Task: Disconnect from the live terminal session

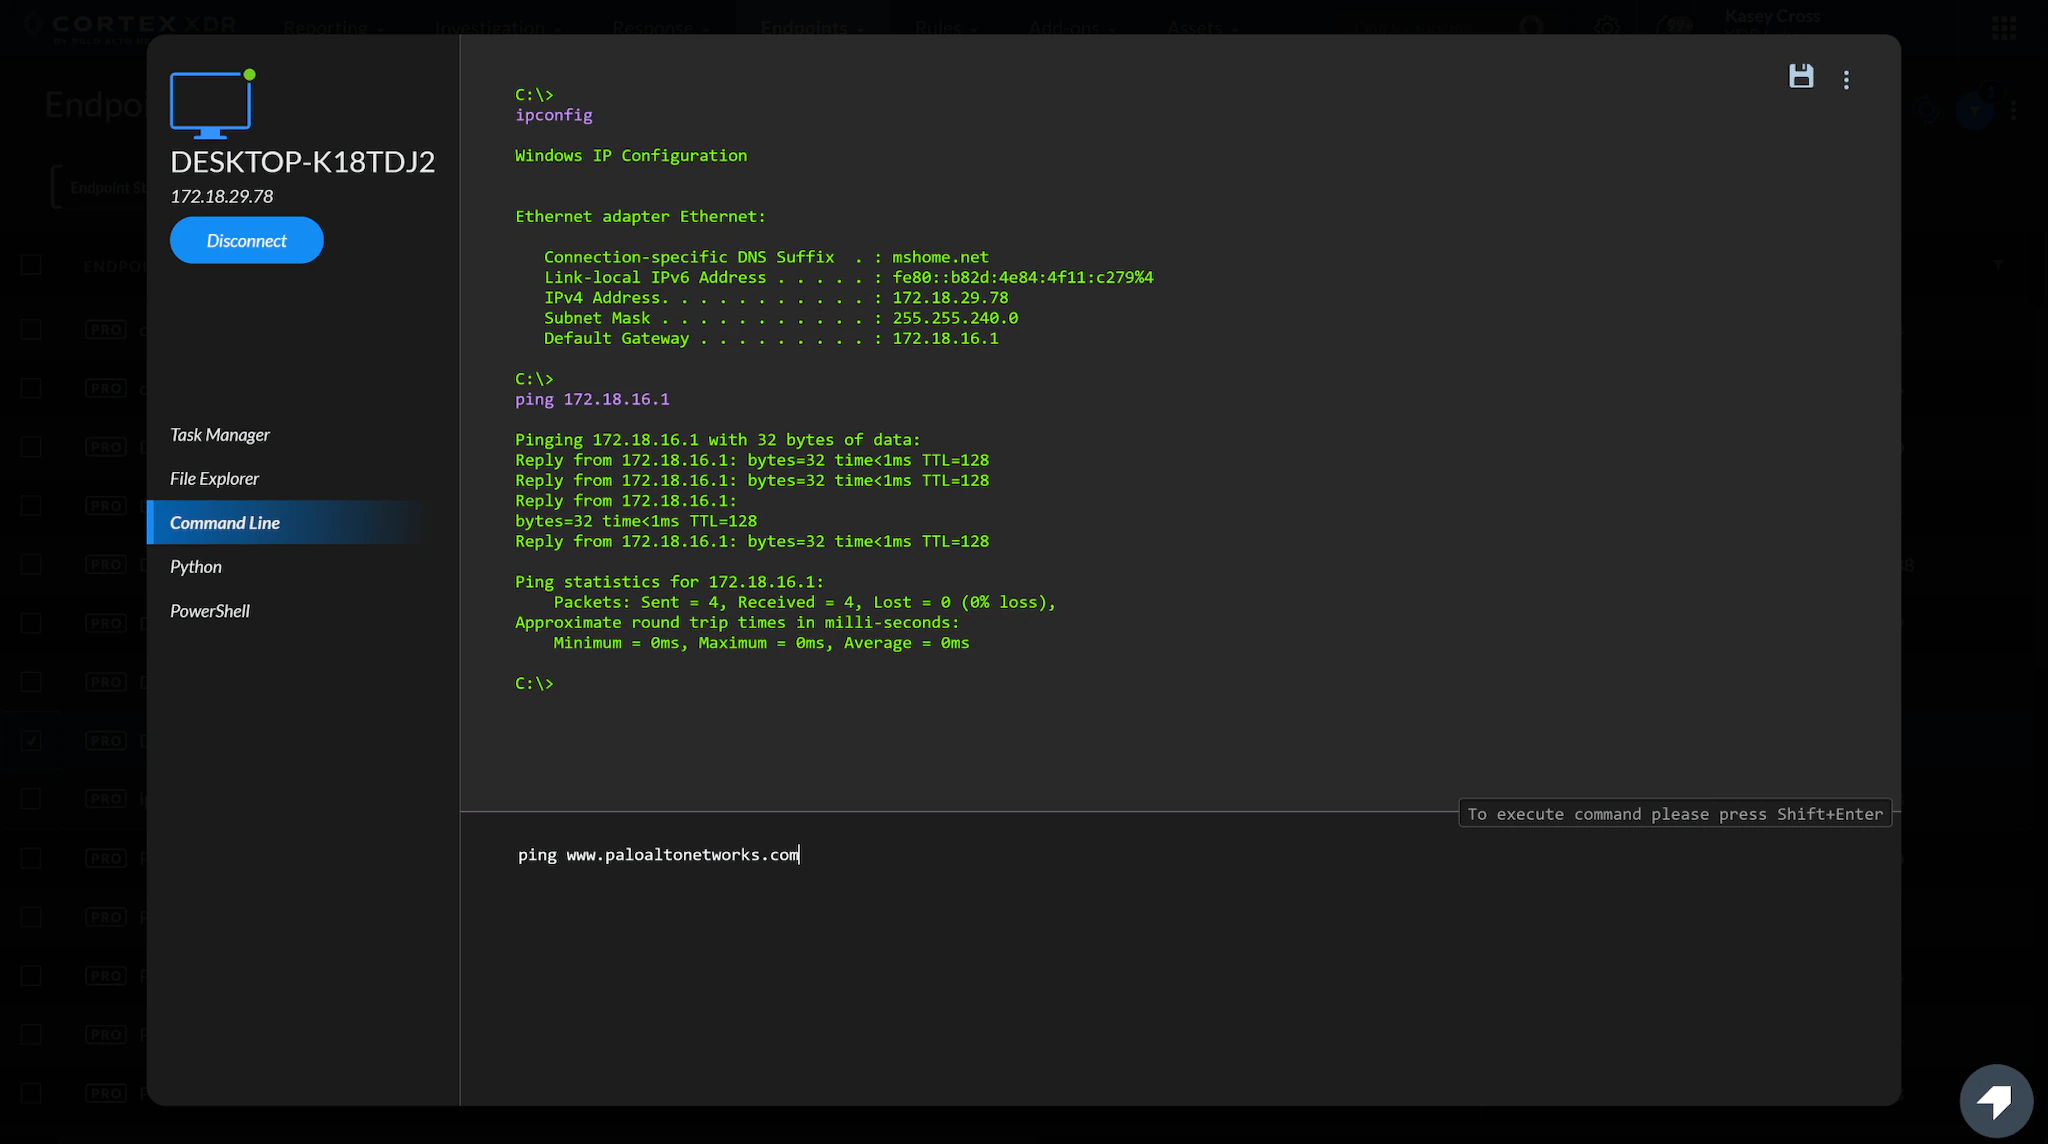Action: [246, 241]
